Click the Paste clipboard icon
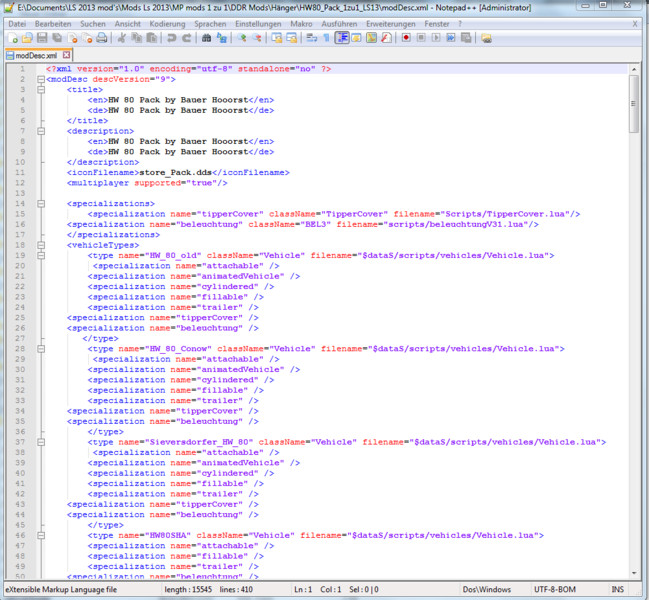 (x=151, y=38)
